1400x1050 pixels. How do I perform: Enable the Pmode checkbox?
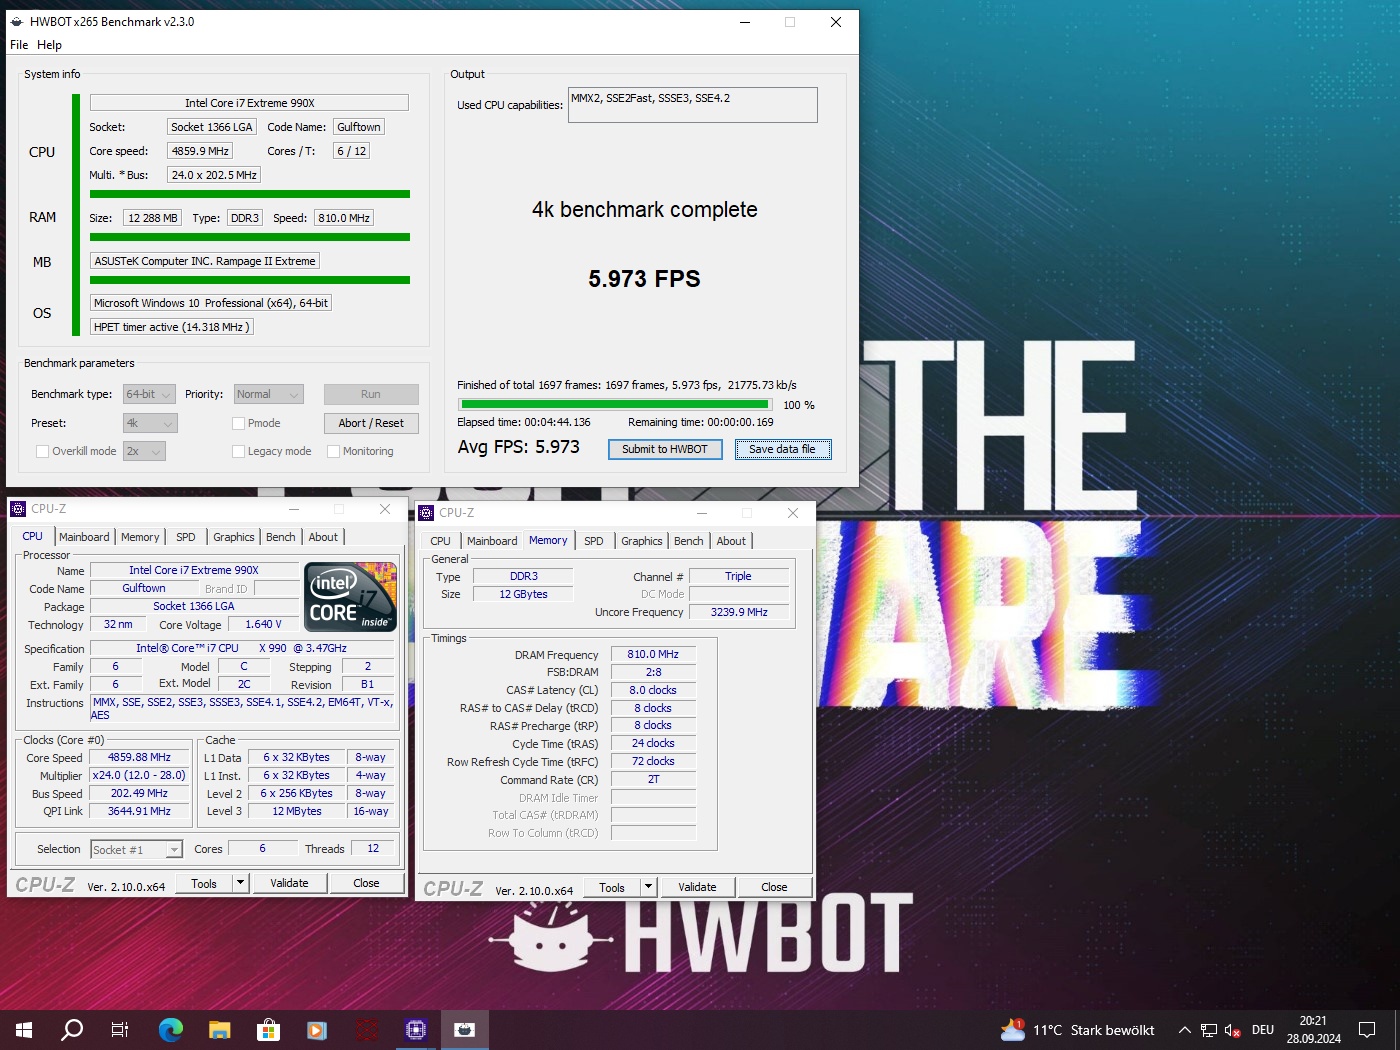point(238,423)
